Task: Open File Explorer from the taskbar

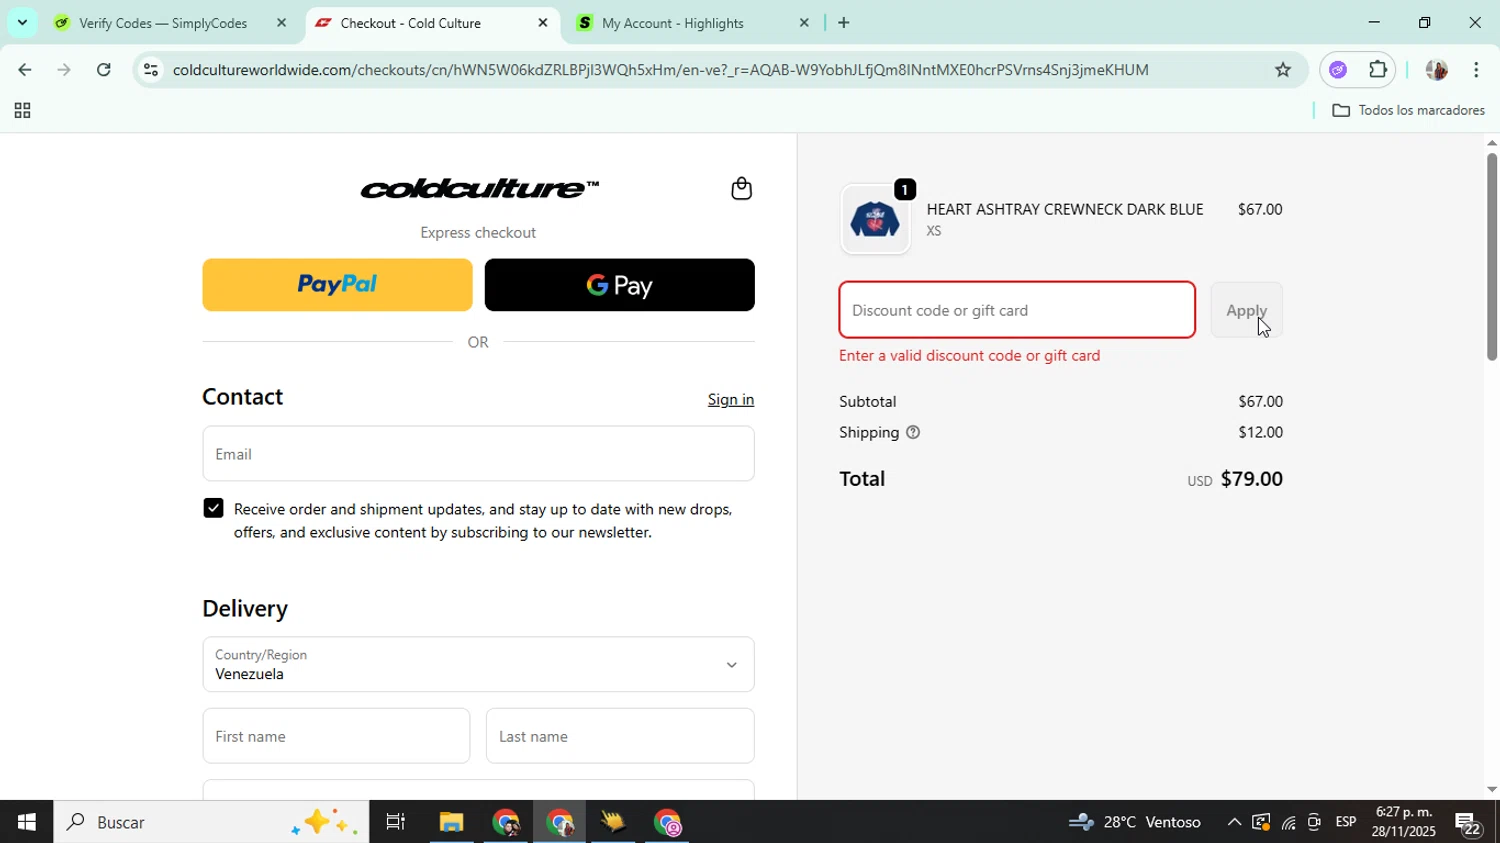Action: (x=451, y=823)
